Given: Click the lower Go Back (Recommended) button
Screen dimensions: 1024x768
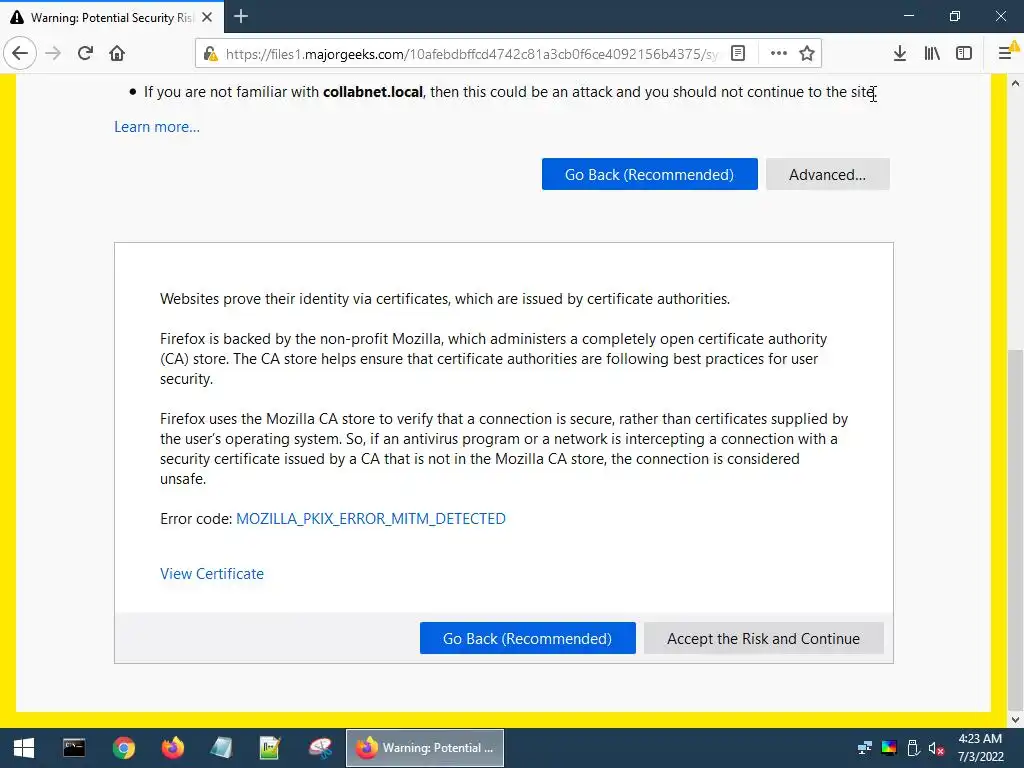Looking at the screenshot, I should point(528,638).
